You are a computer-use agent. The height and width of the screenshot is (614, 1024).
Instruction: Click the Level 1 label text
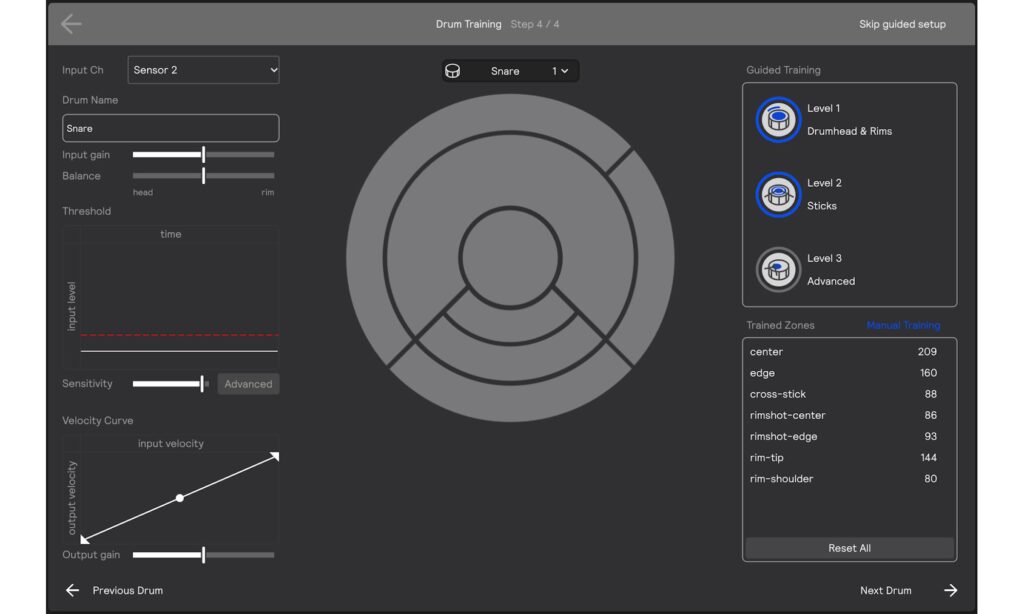coord(824,108)
